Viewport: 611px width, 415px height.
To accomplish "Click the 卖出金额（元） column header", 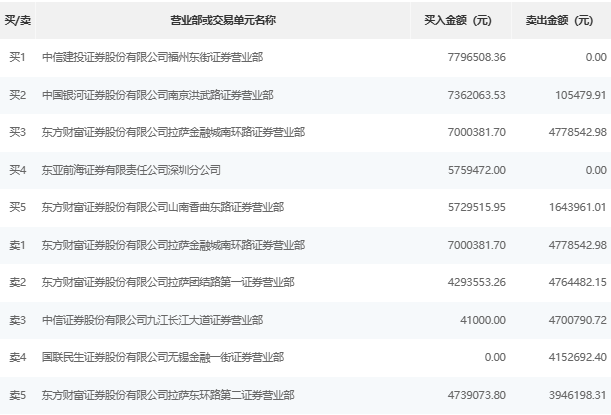I will 560,20.
